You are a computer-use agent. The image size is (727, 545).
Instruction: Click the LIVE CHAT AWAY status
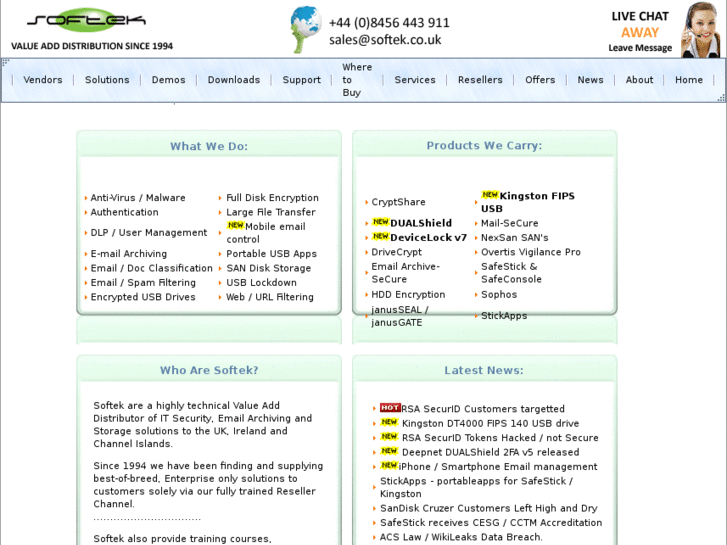[x=640, y=24]
